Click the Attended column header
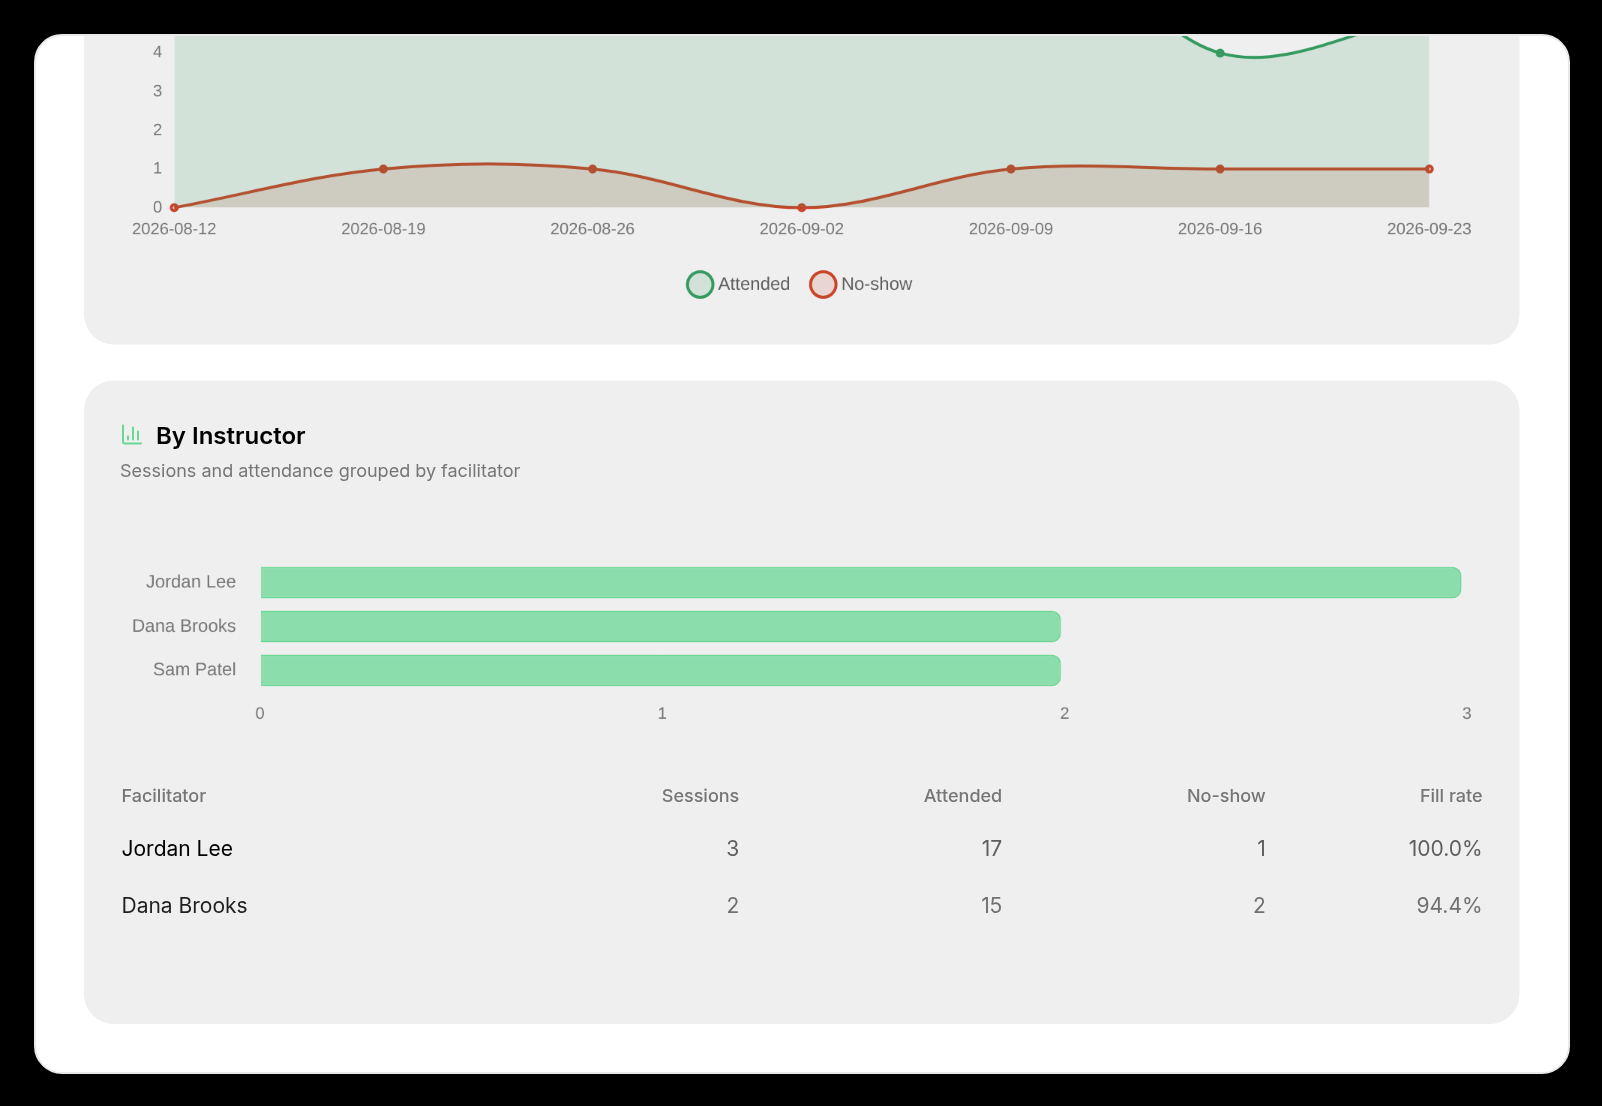 (963, 796)
